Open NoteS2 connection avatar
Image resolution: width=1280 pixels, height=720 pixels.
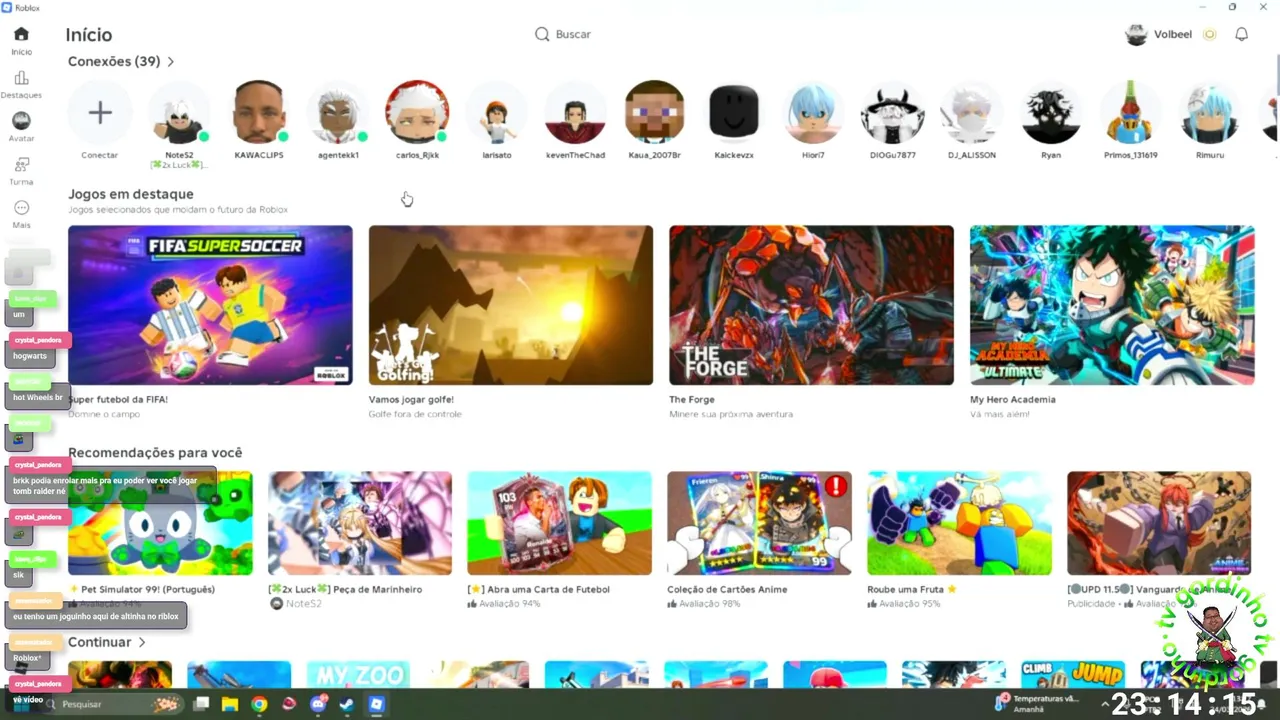coord(180,113)
